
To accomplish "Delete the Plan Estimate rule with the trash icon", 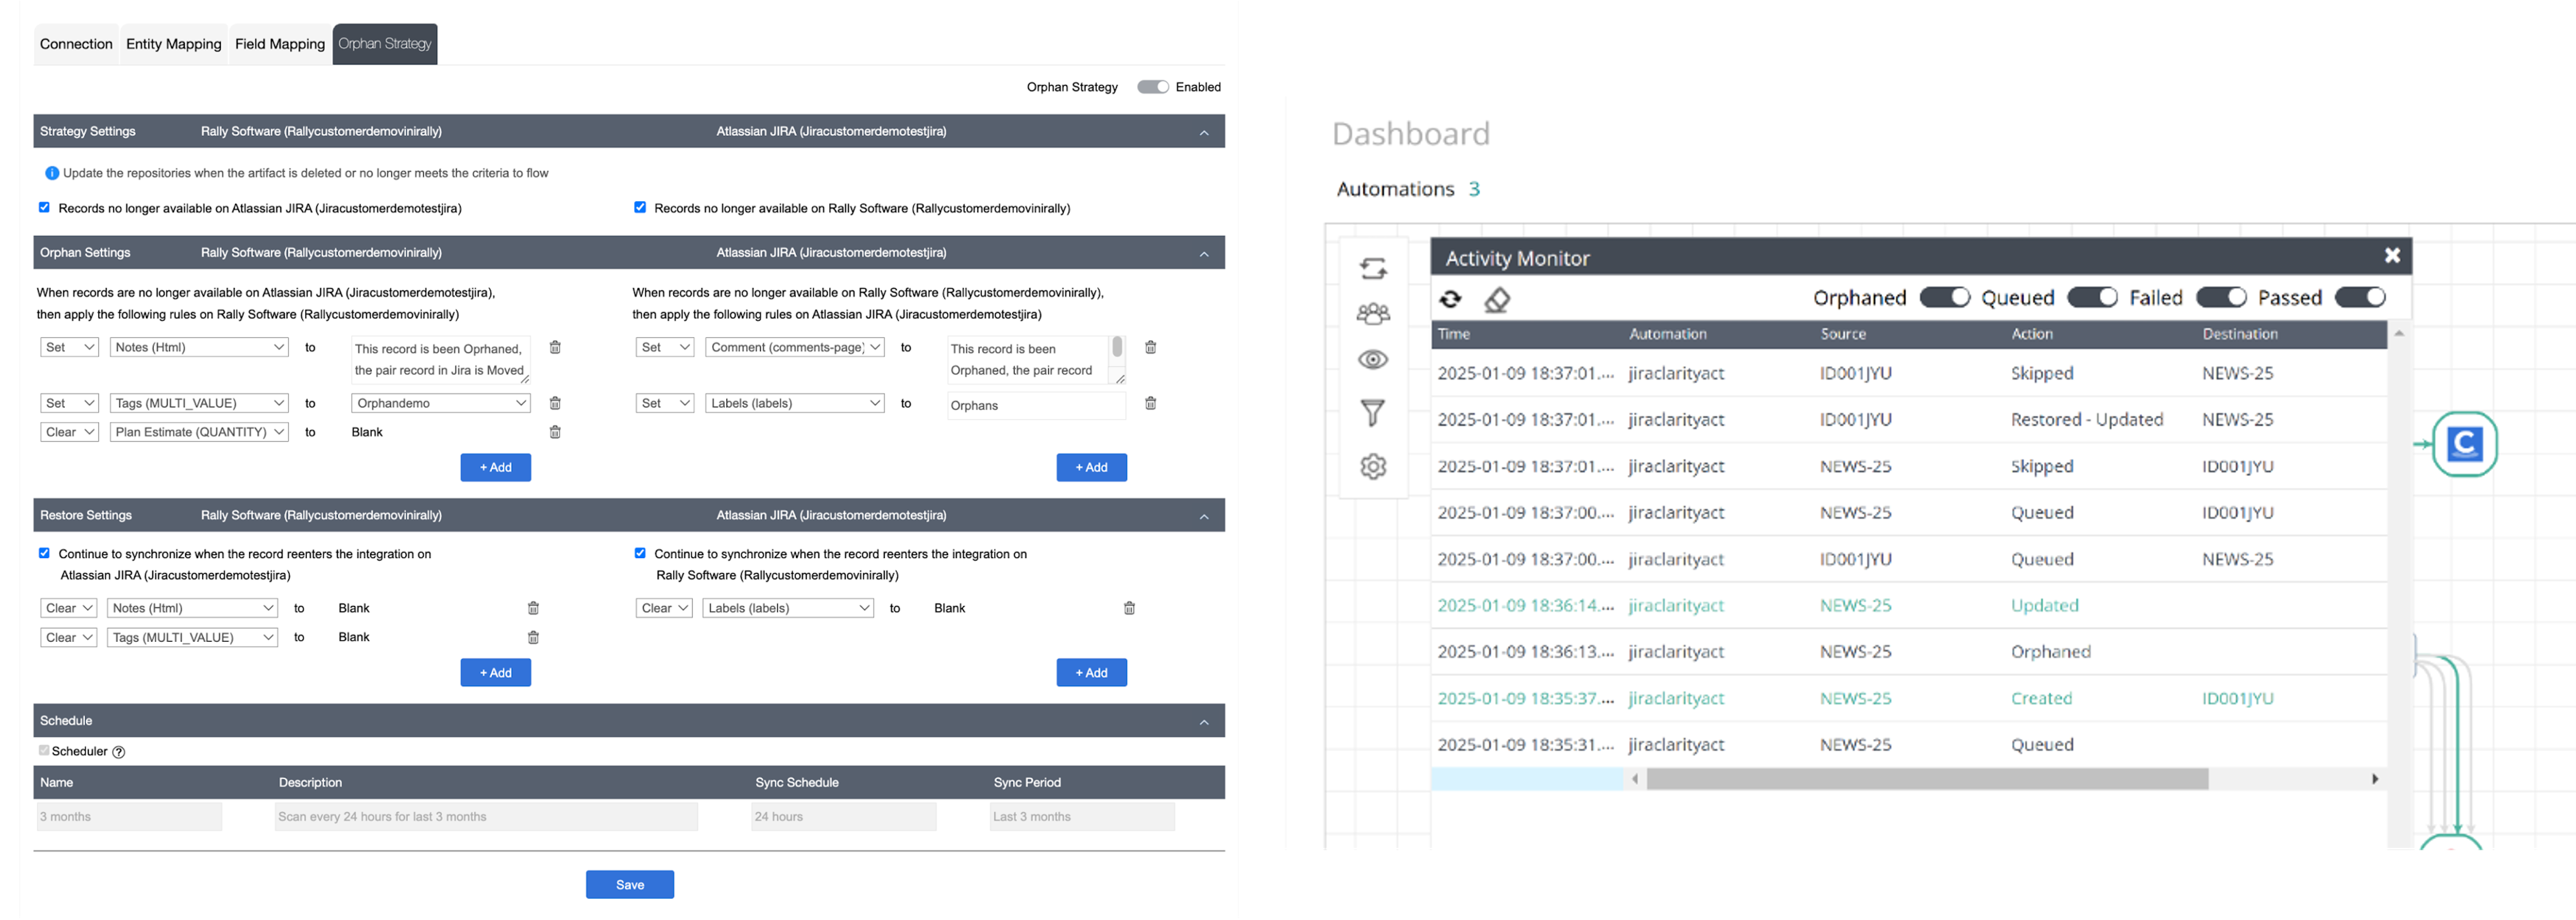I will 555,432.
